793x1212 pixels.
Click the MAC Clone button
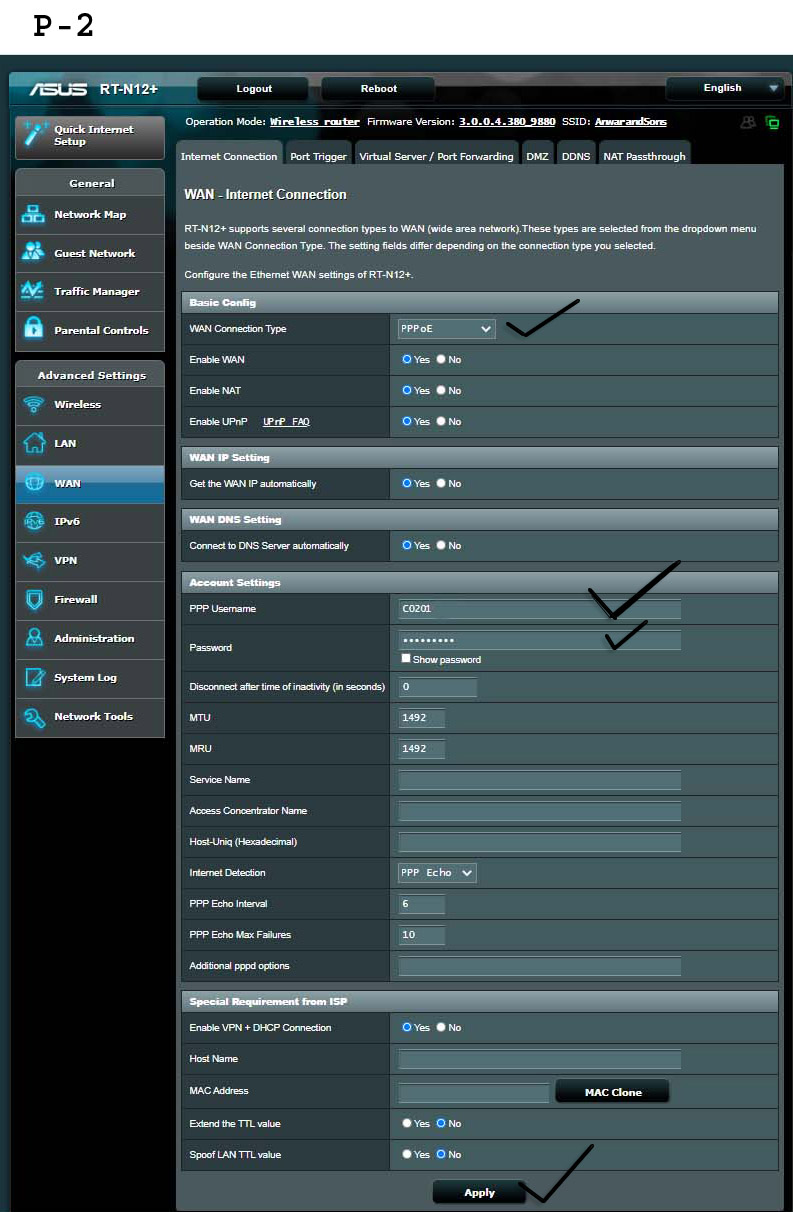pyautogui.click(x=612, y=1092)
